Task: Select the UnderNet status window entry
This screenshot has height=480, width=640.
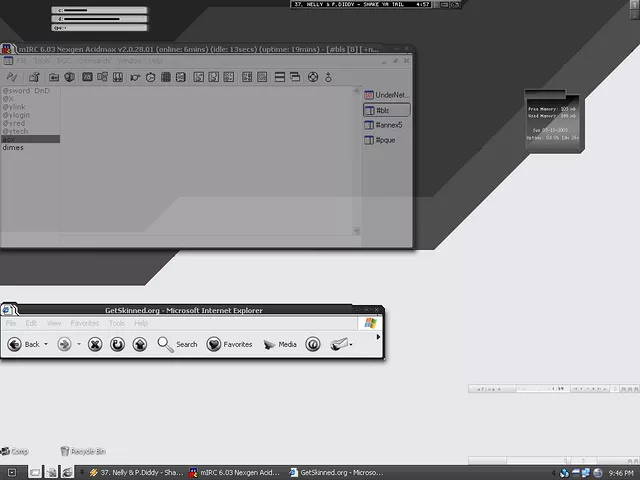Action: tap(387, 95)
